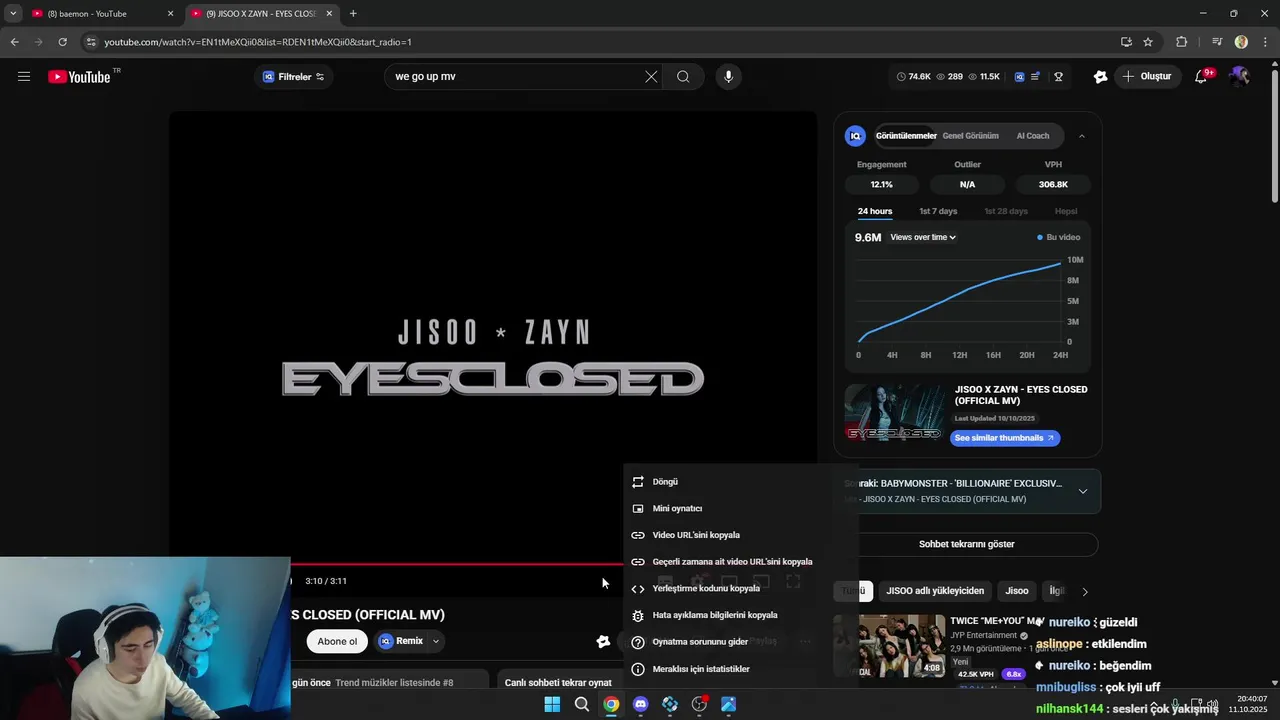The width and height of the screenshot is (1280, 720).
Task: Switch to the baemon - YouTube tab
Action: (x=102, y=14)
